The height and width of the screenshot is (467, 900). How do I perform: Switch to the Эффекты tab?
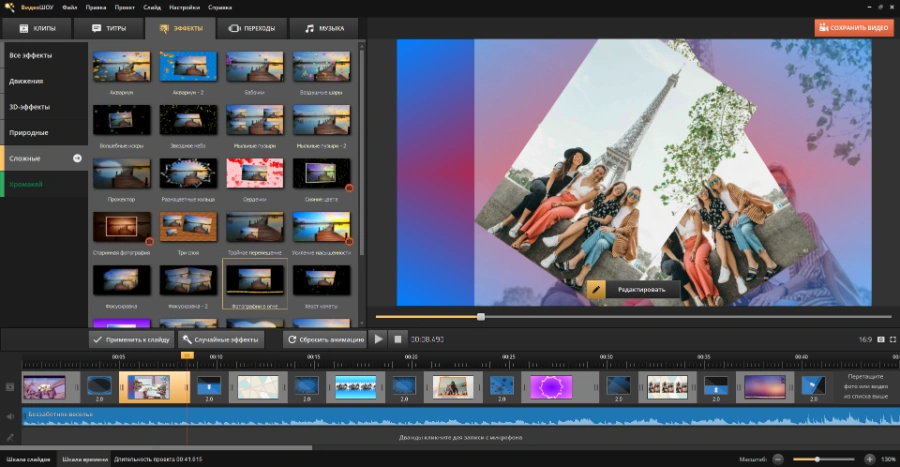180,28
